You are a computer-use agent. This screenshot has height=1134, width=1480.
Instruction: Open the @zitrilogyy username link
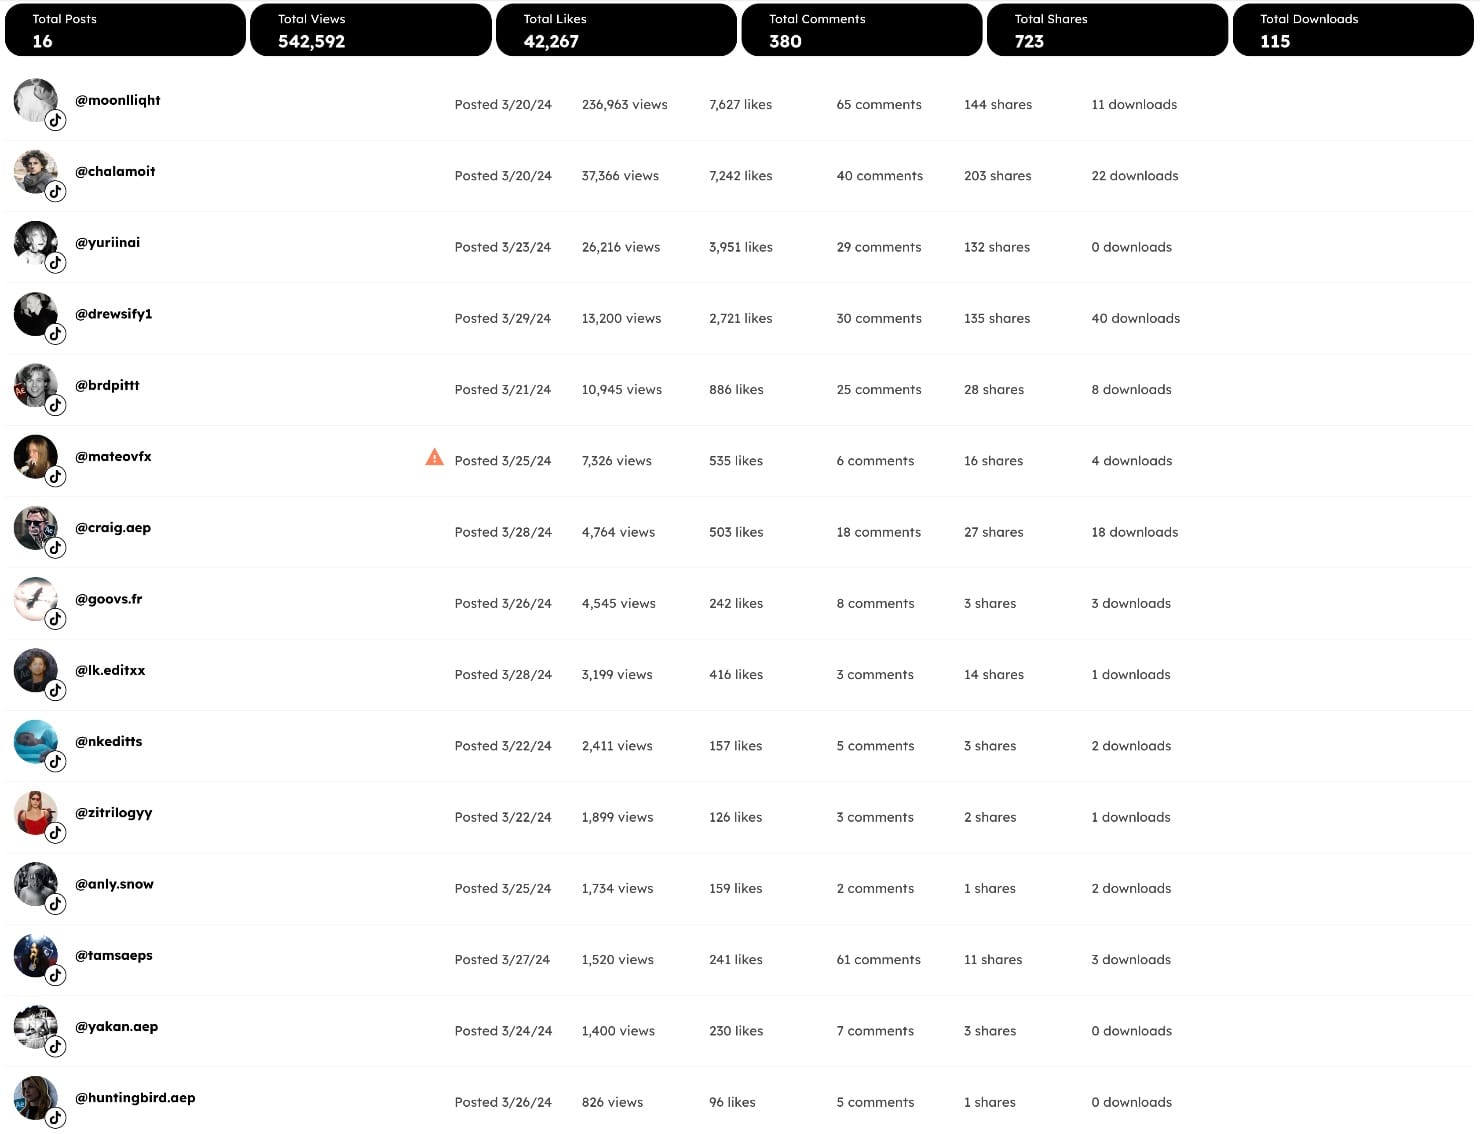[x=114, y=812]
